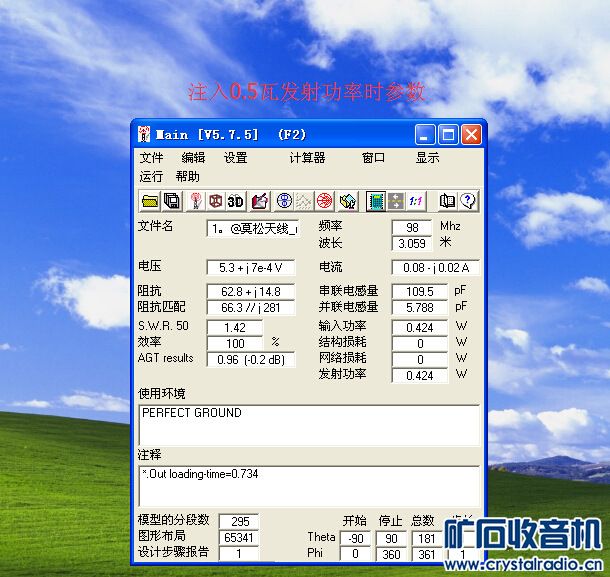The width and height of the screenshot is (610, 577).
Task: Open the question mark help icon
Action: [x=468, y=201]
